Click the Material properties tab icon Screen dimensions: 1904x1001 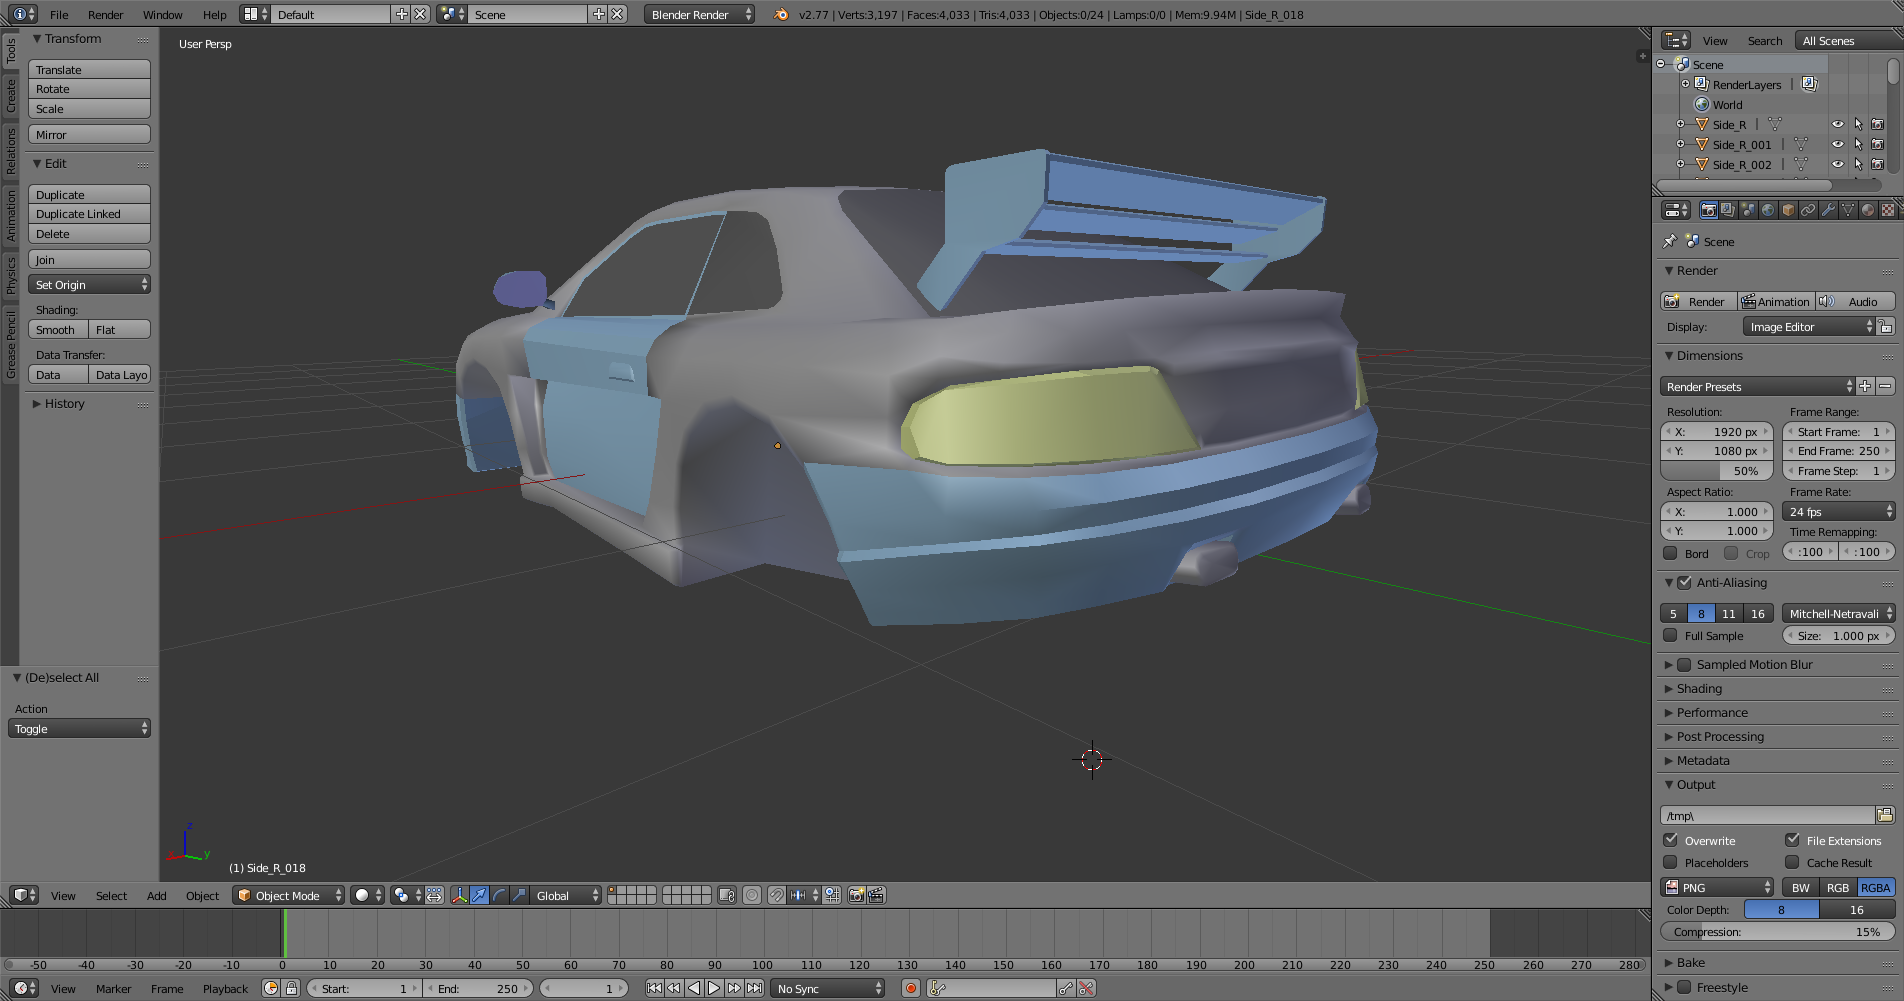[x=1867, y=210]
